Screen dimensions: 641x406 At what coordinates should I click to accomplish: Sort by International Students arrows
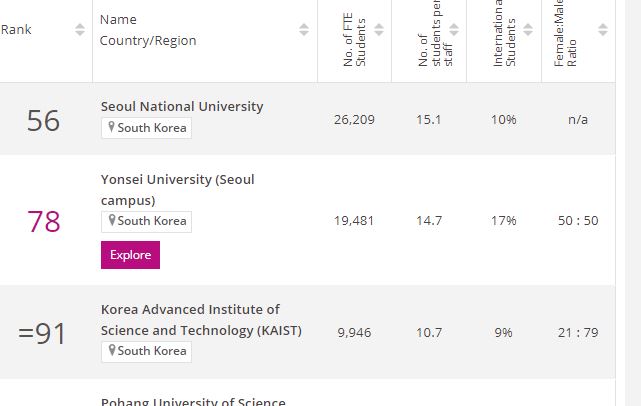pyautogui.click(x=529, y=30)
